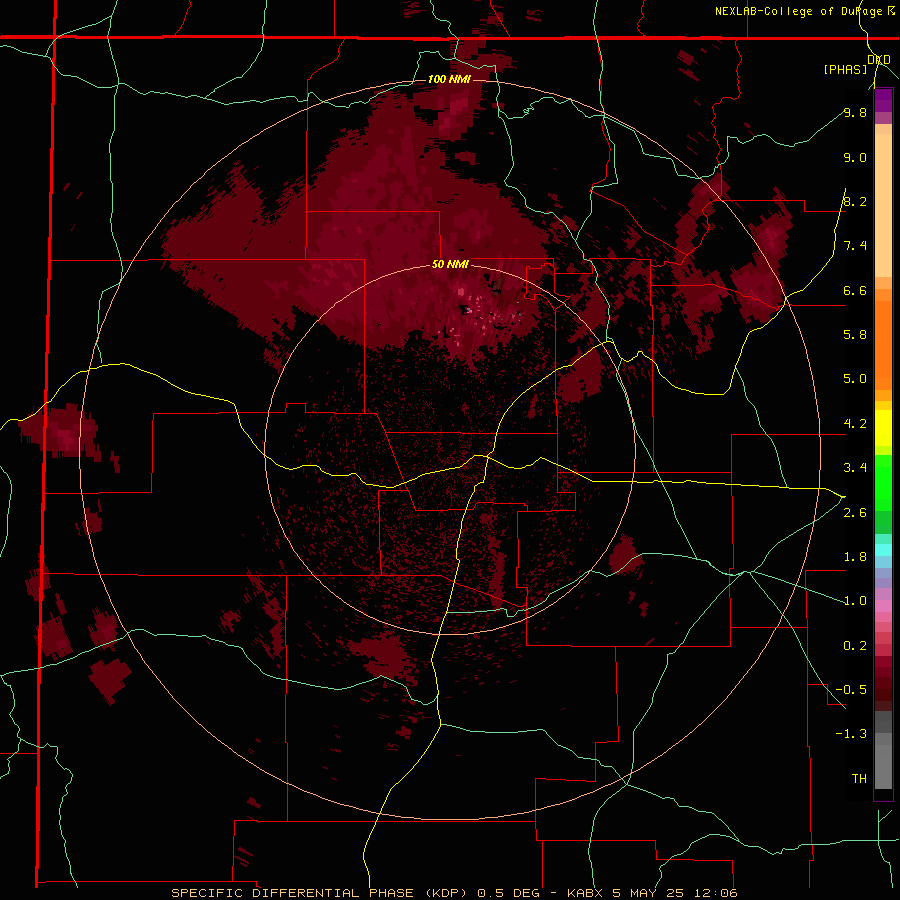
Task: Click the 5.8 value on color scale
Action: coord(855,334)
